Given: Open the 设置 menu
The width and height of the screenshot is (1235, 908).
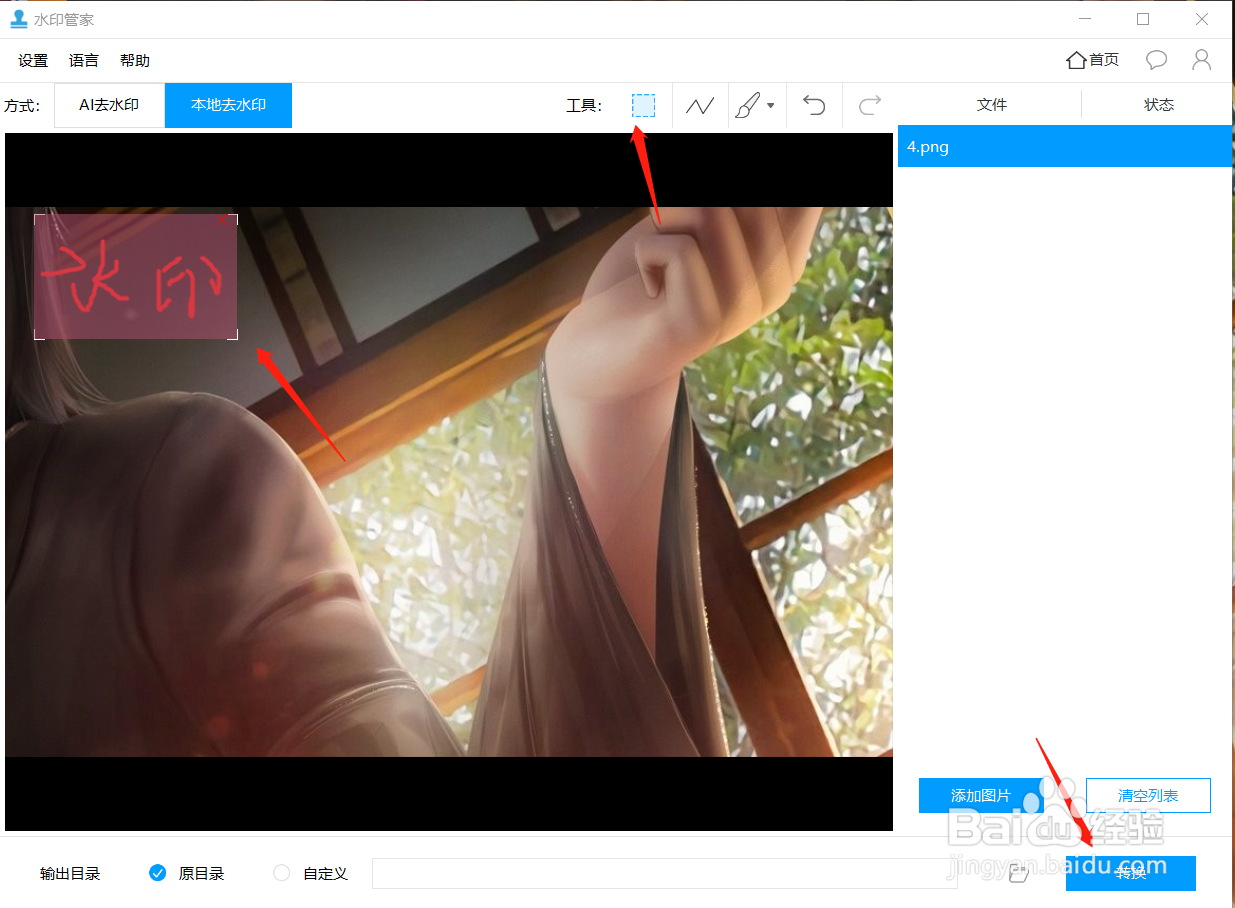Looking at the screenshot, I should (33, 61).
